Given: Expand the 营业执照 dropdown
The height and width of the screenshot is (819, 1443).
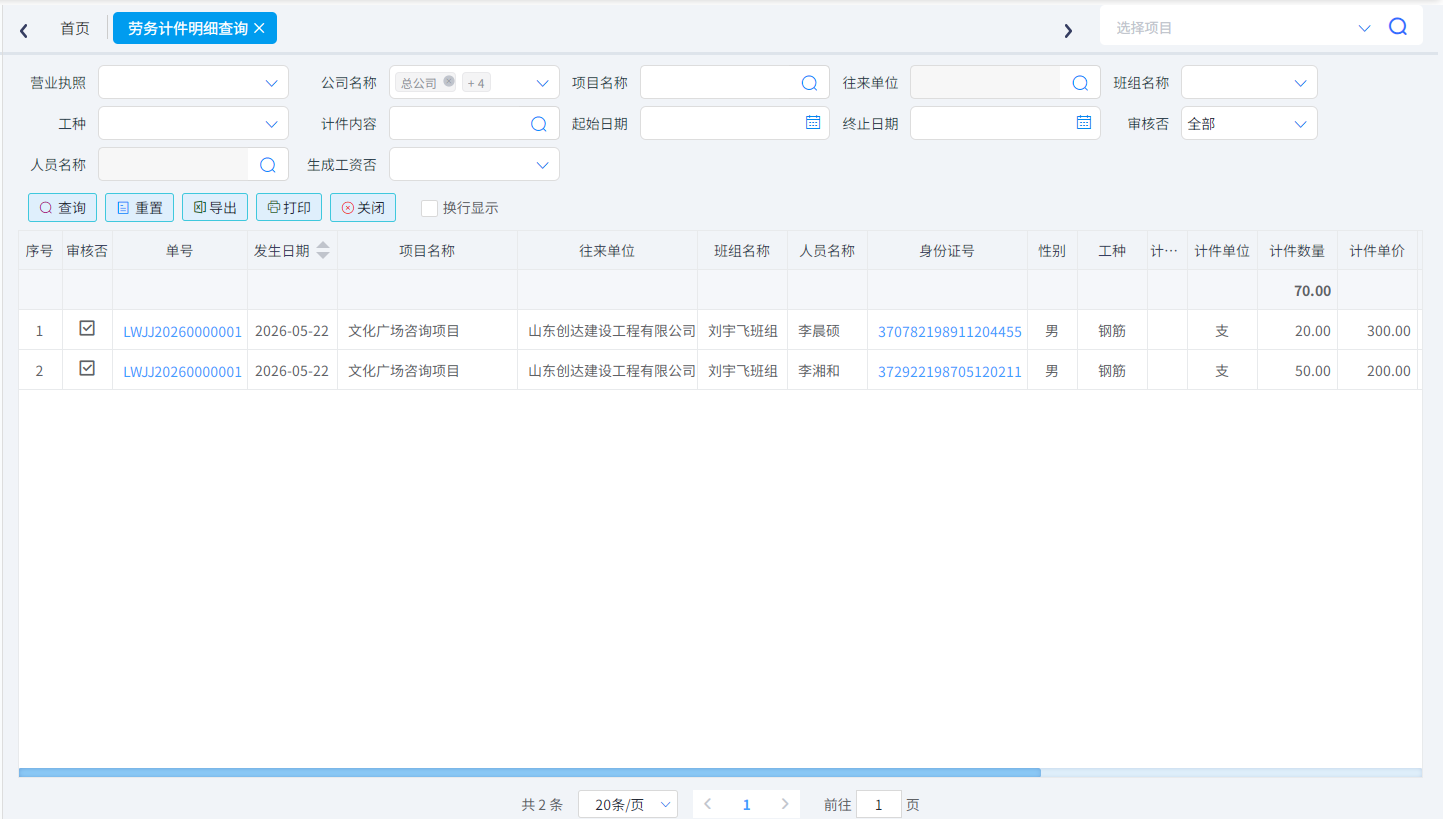Looking at the screenshot, I should tap(193, 83).
